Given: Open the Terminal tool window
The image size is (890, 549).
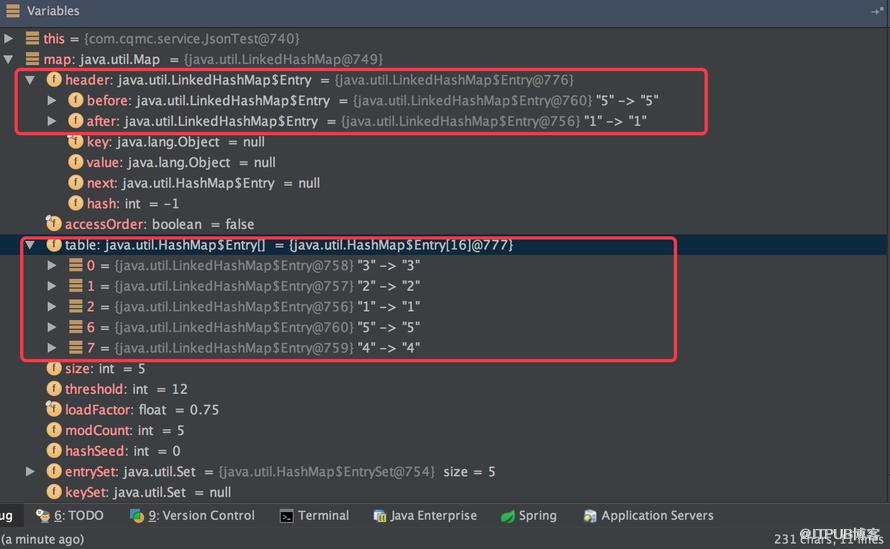Looking at the screenshot, I should (314, 516).
